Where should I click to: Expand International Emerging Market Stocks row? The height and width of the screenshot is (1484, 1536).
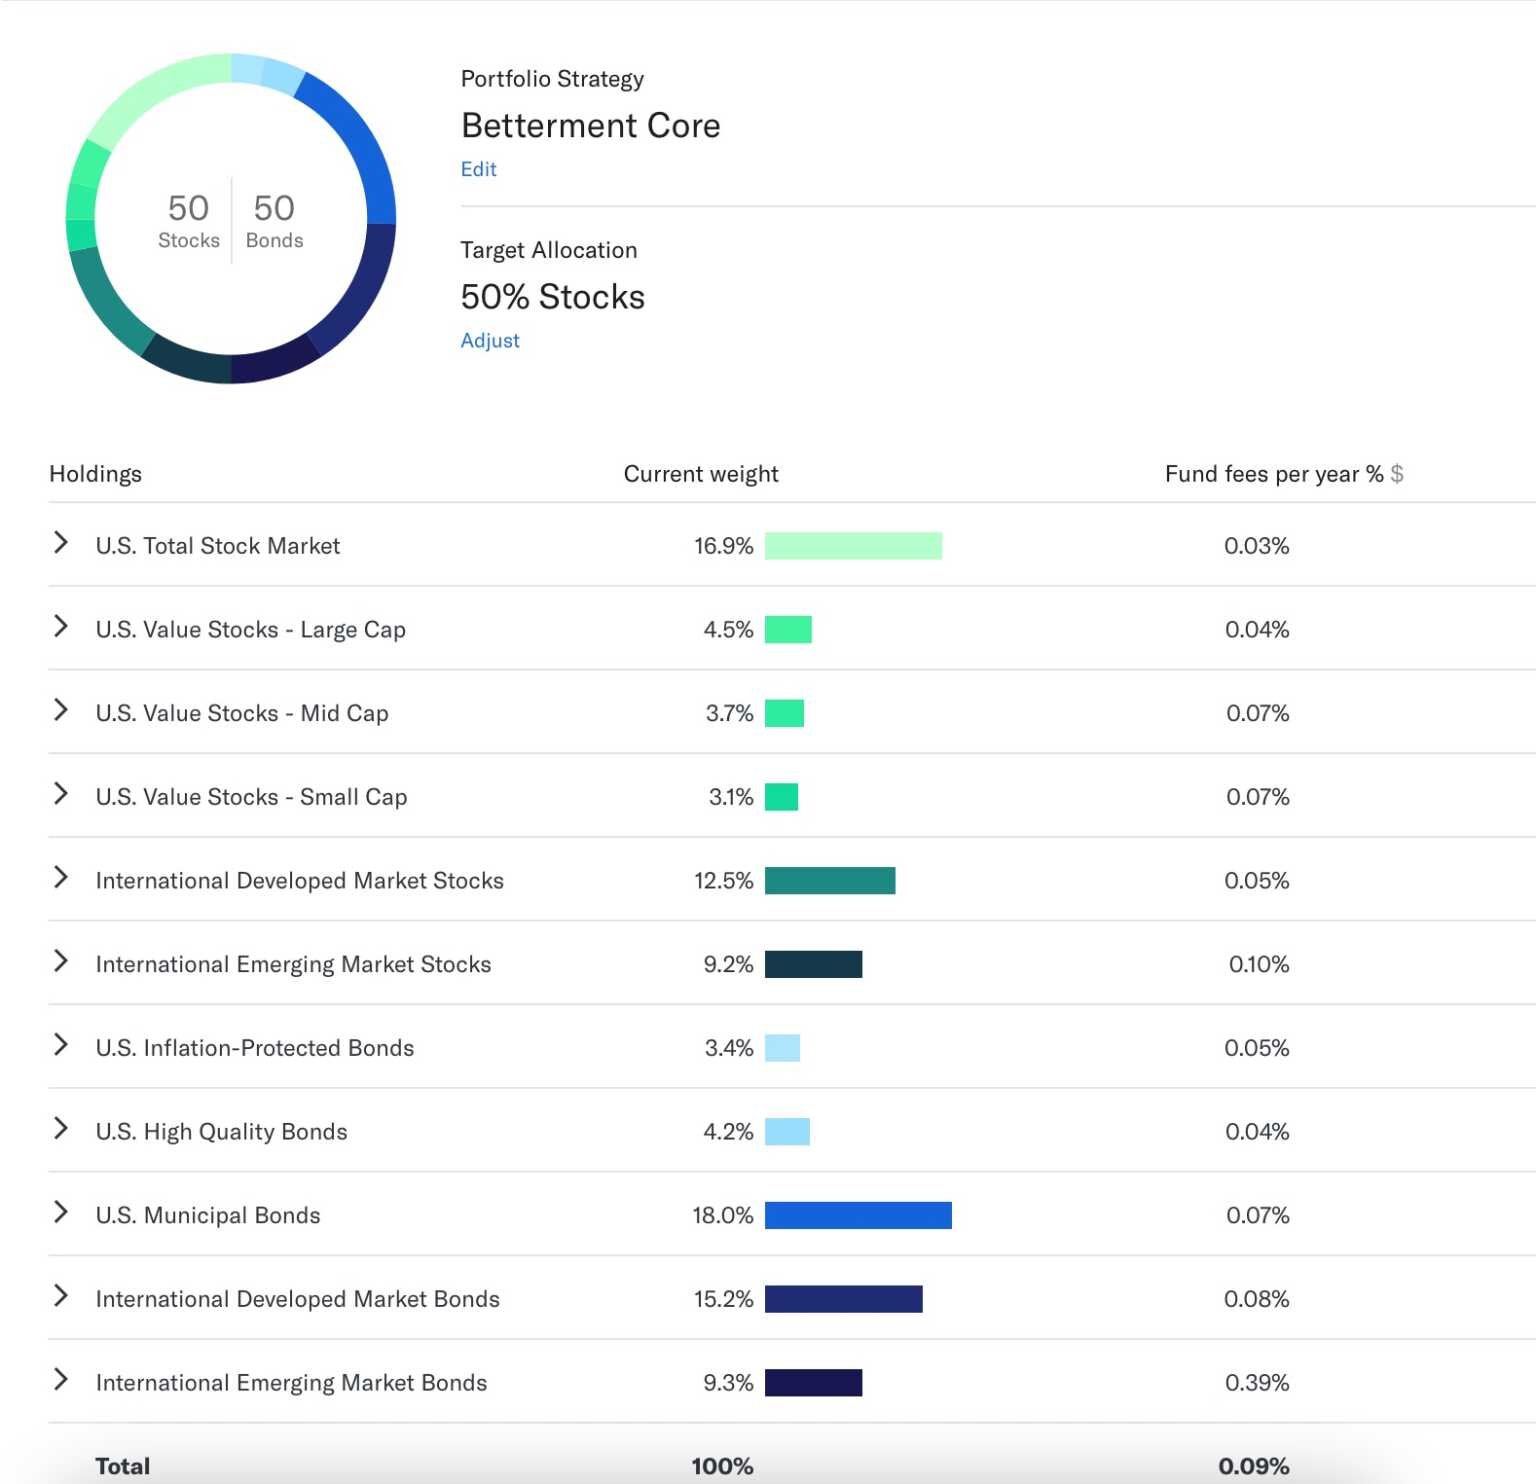point(61,962)
